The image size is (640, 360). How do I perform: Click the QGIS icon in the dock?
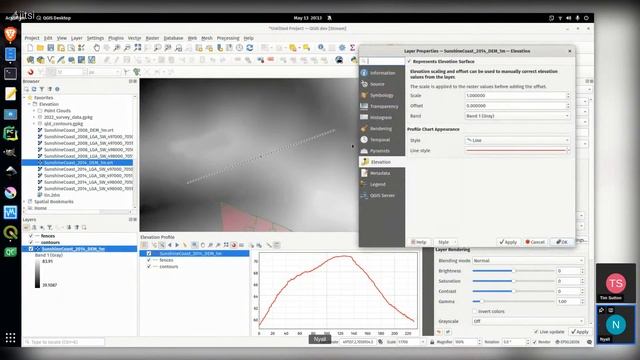pos(10,233)
